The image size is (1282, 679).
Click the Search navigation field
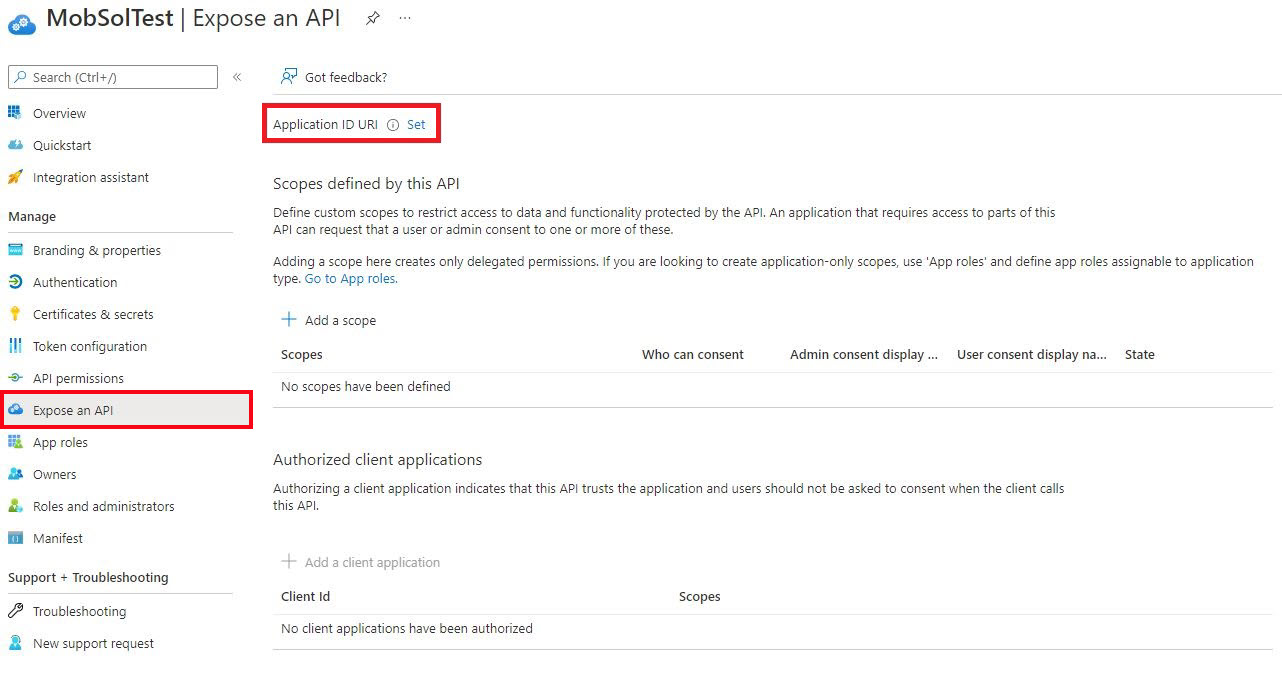pyautogui.click(x=112, y=77)
